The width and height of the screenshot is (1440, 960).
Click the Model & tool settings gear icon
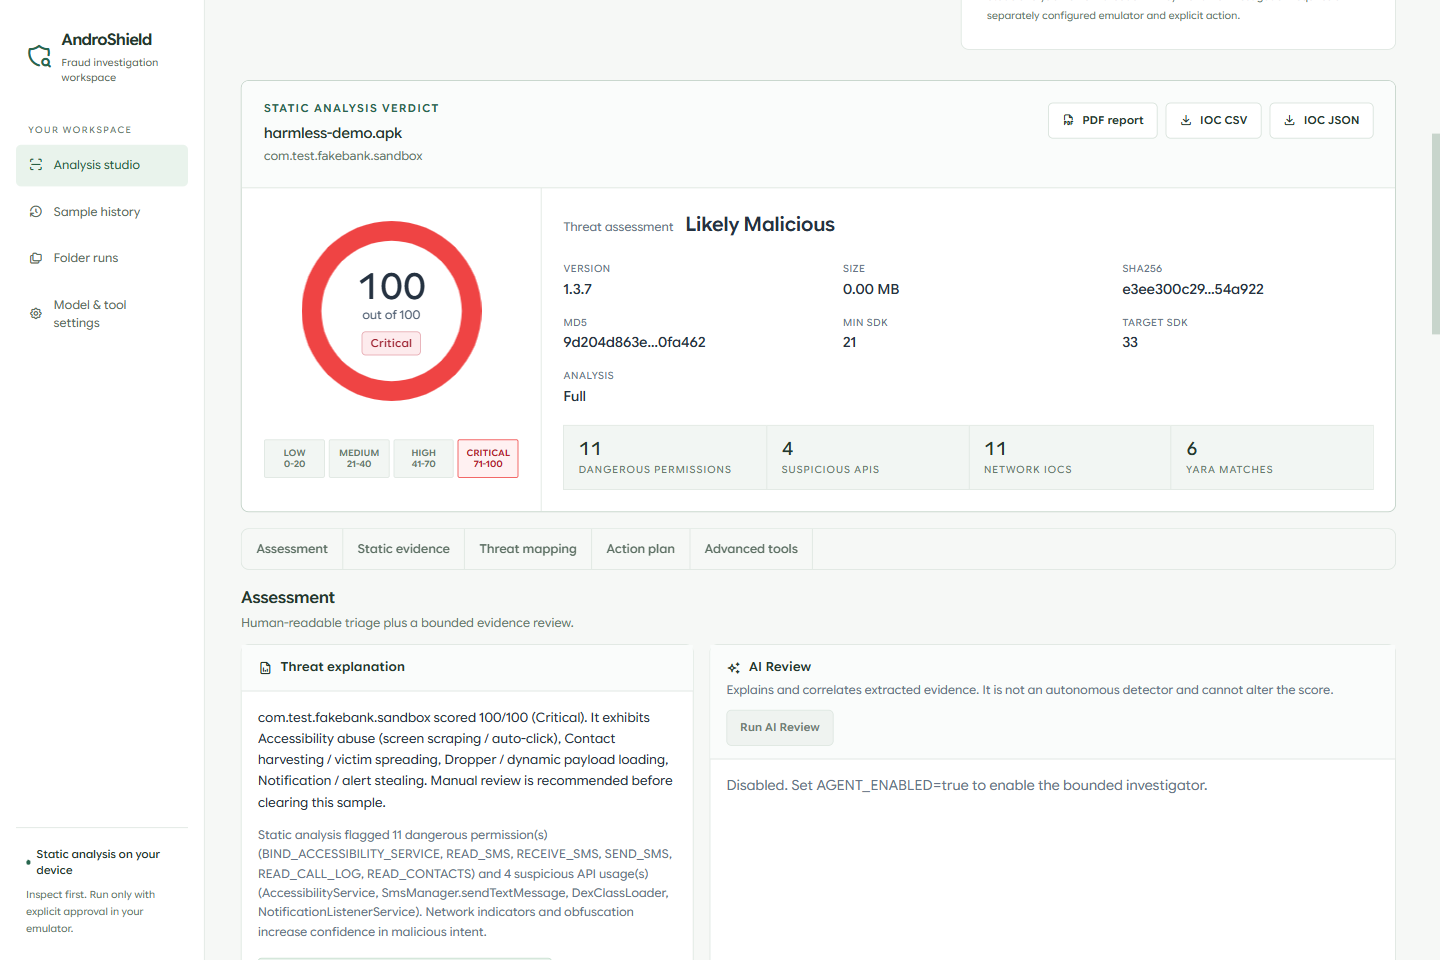(36, 314)
